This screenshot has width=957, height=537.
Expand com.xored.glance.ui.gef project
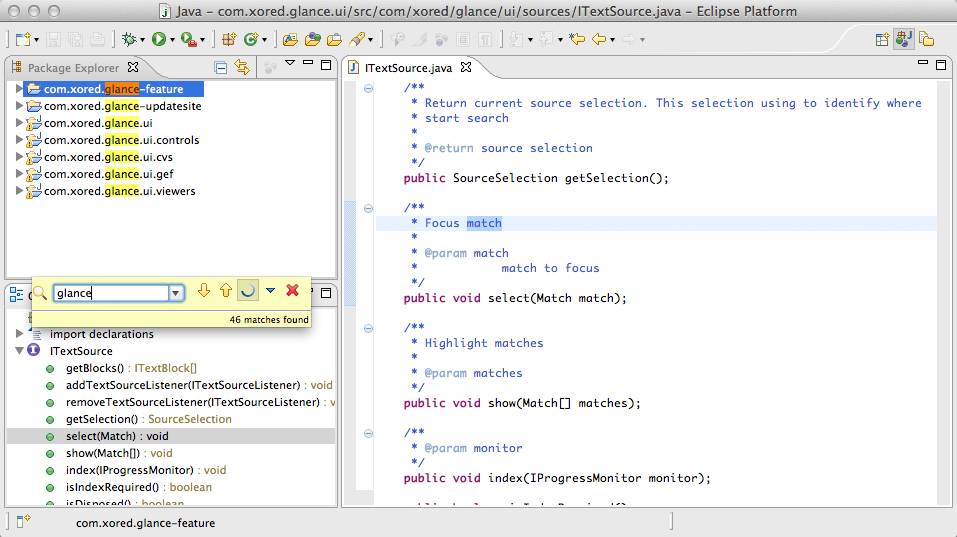(19, 174)
